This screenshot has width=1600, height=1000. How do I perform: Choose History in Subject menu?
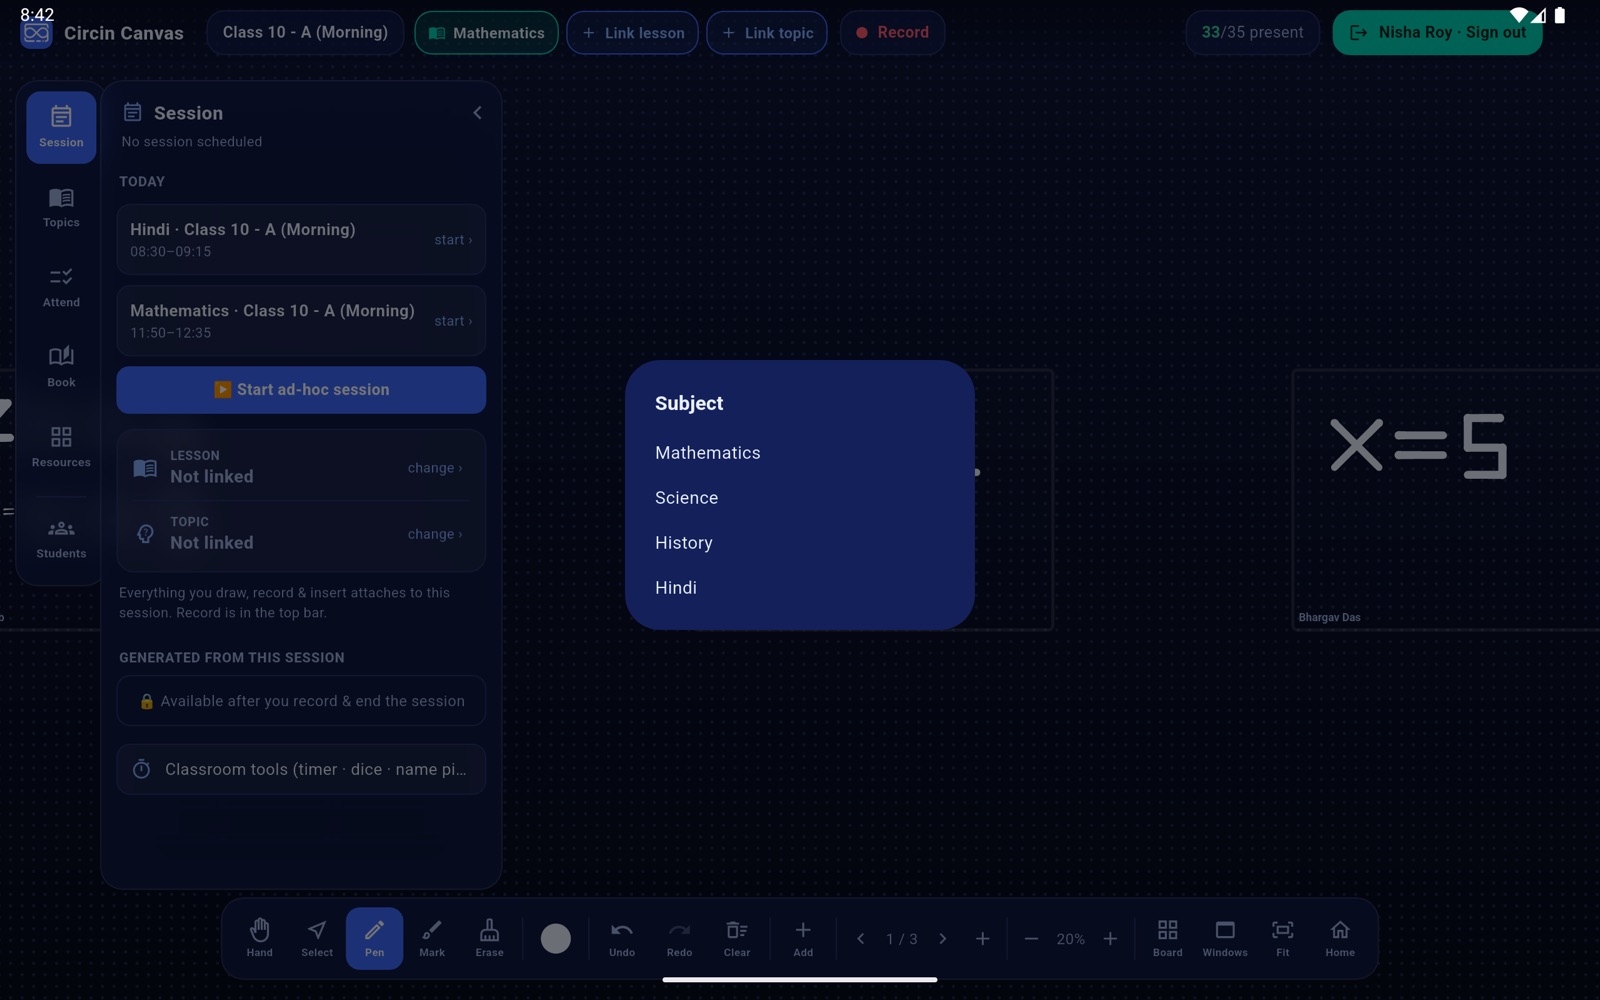[800, 543]
